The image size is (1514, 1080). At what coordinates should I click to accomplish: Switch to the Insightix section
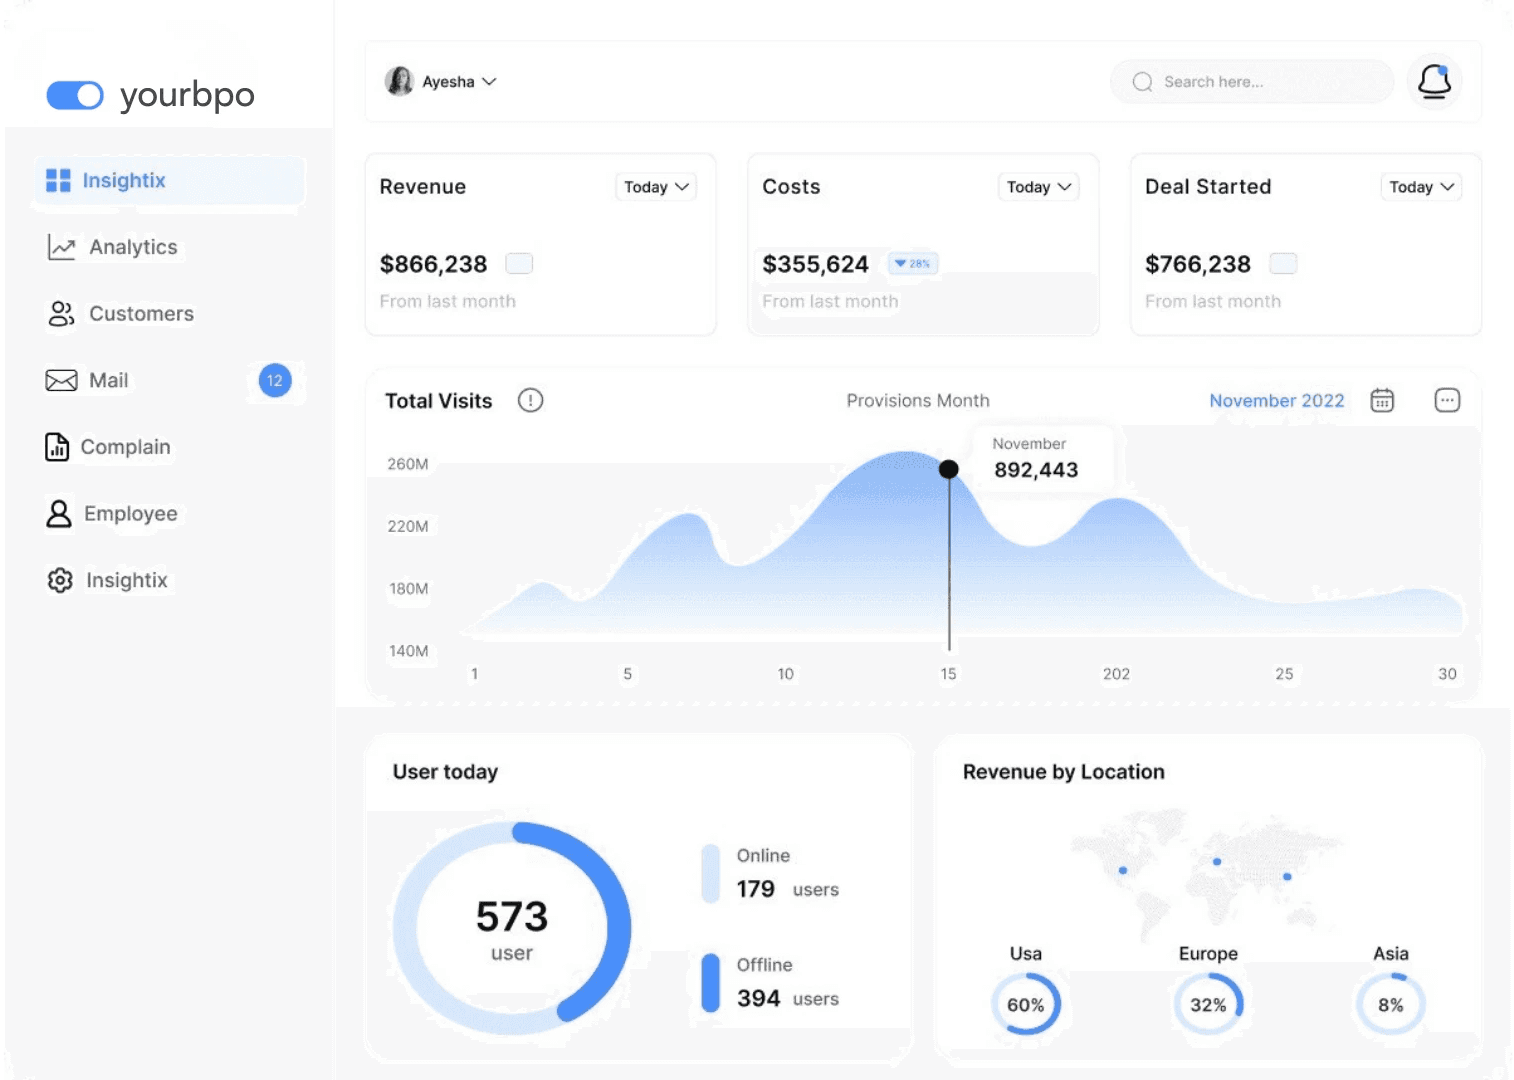(124, 180)
